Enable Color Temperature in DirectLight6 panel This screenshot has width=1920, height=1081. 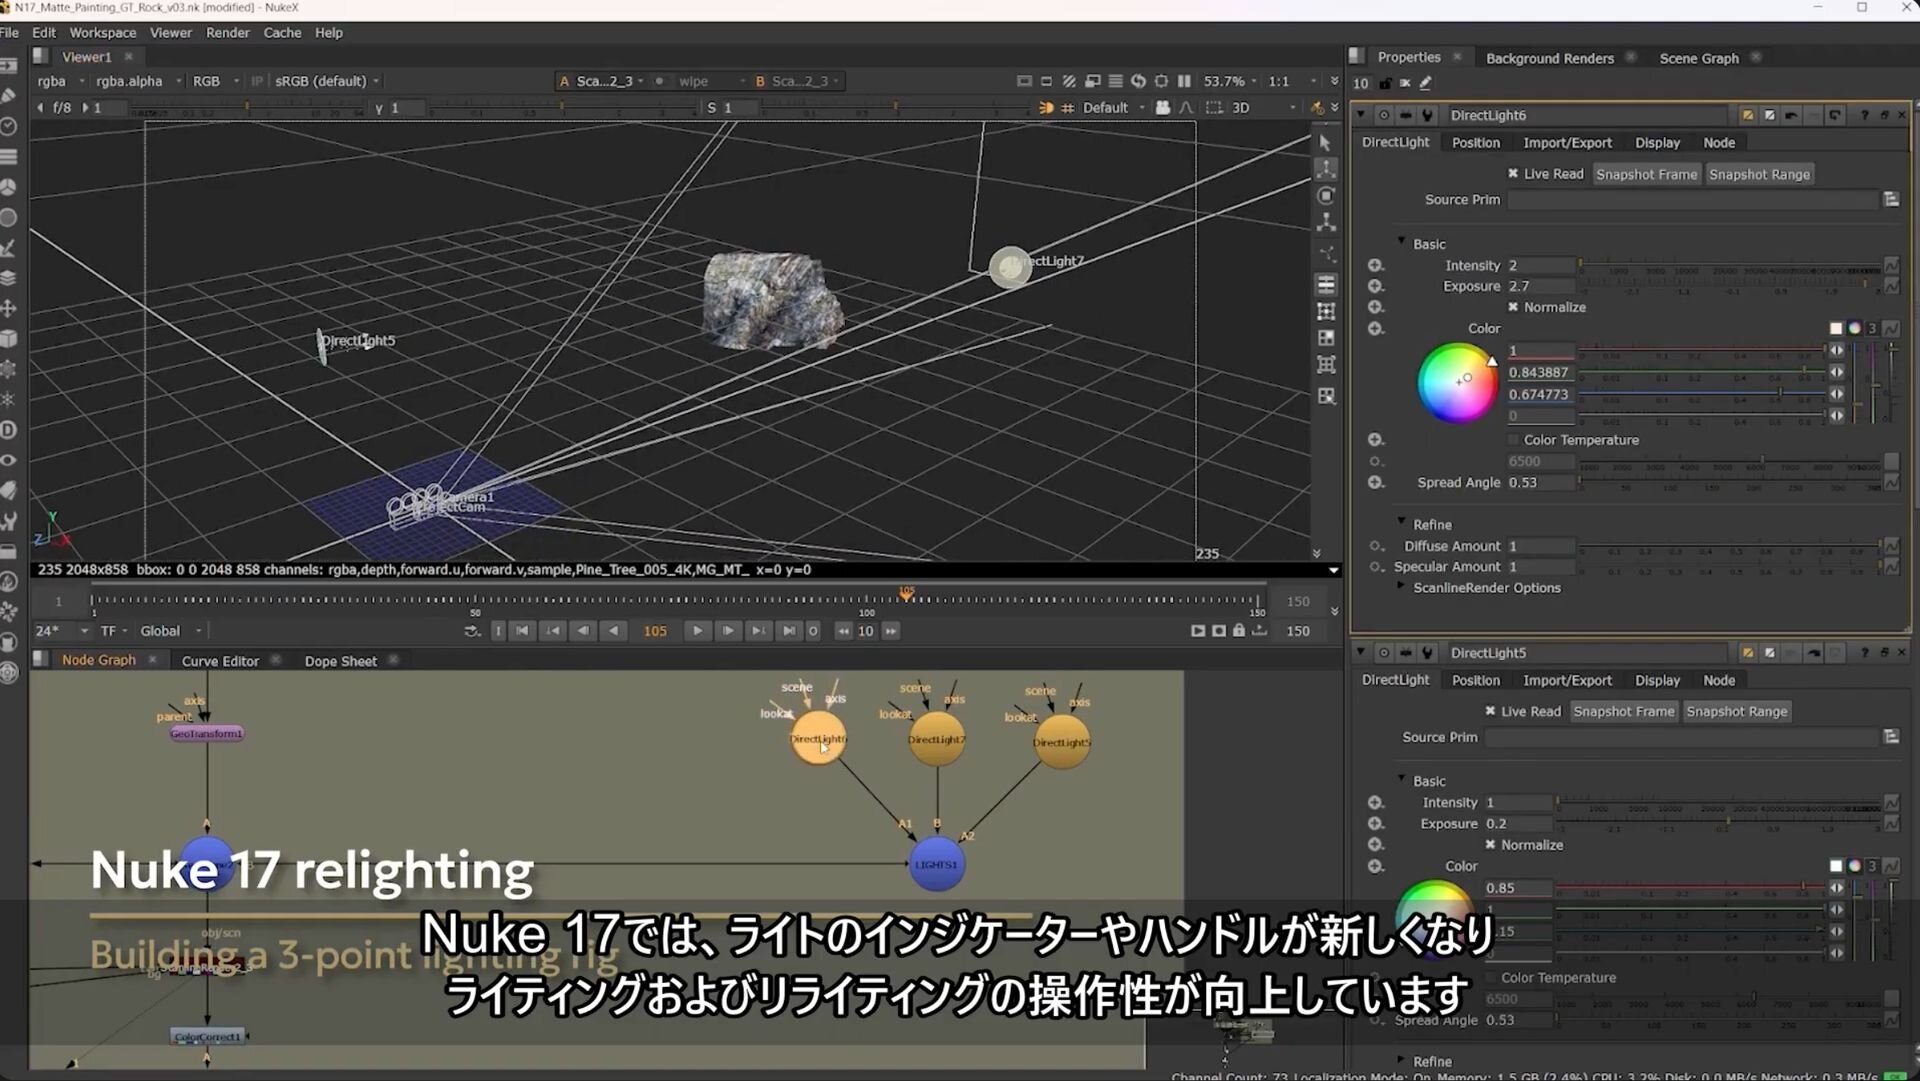click(1513, 440)
